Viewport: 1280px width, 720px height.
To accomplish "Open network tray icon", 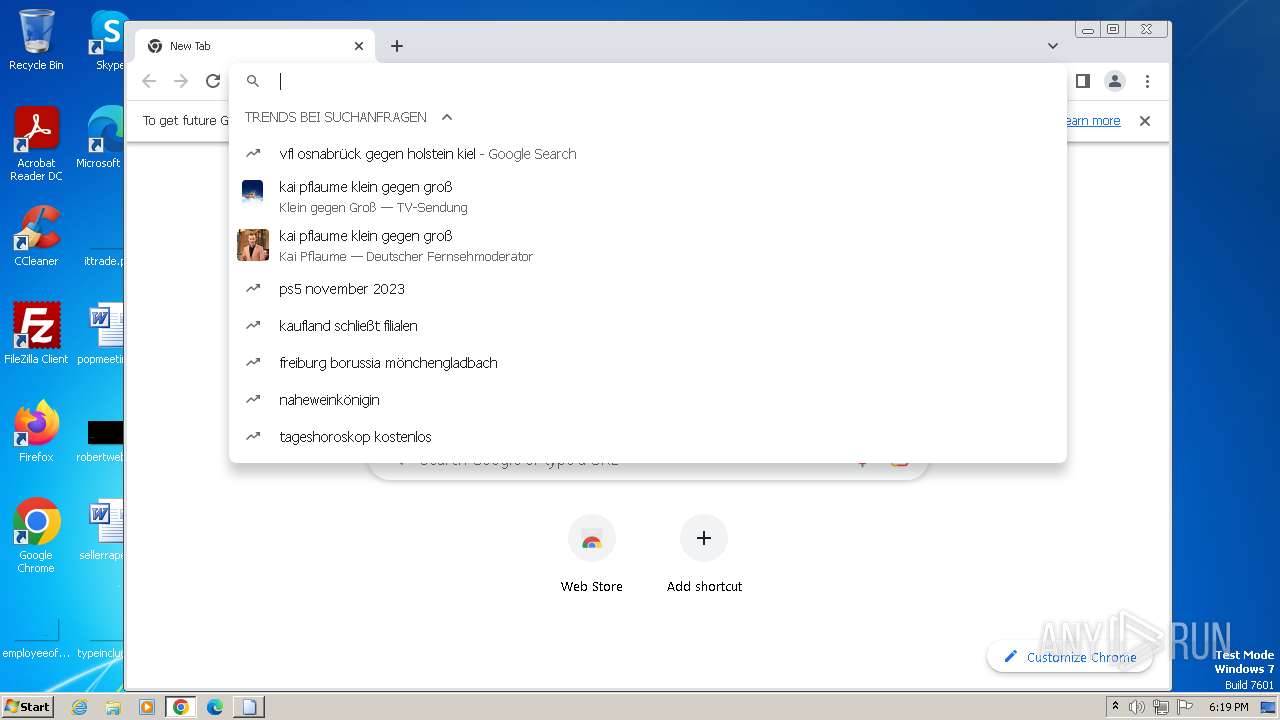I will (1160, 707).
